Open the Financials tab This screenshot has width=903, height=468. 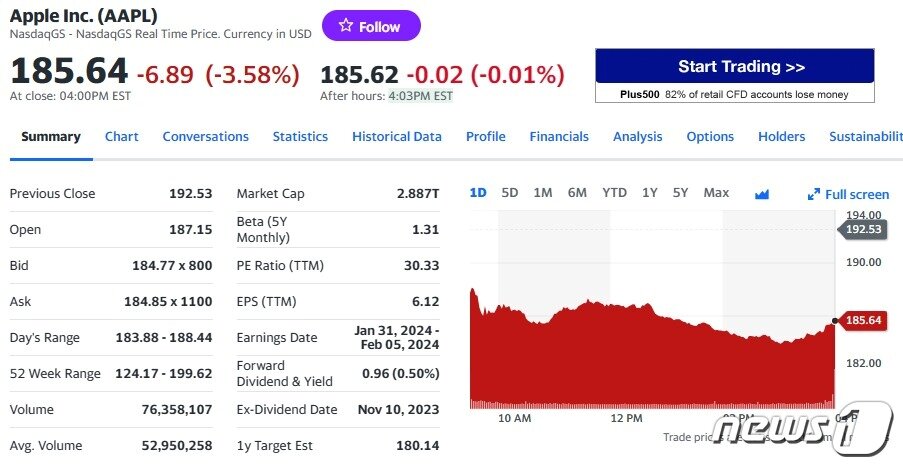pos(559,137)
